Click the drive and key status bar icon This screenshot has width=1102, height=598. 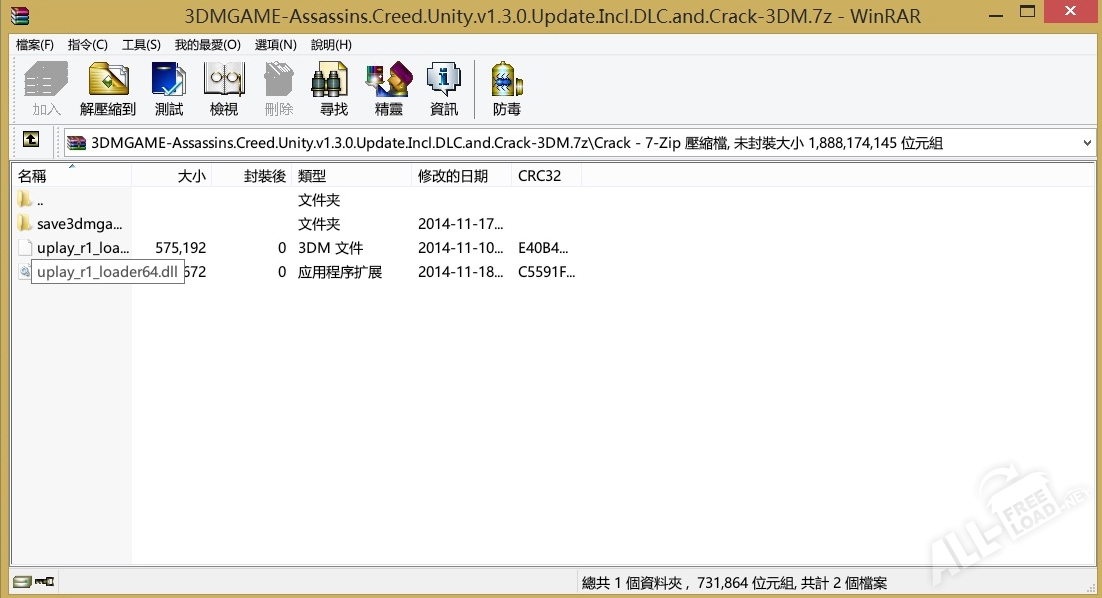tap(34, 581)
